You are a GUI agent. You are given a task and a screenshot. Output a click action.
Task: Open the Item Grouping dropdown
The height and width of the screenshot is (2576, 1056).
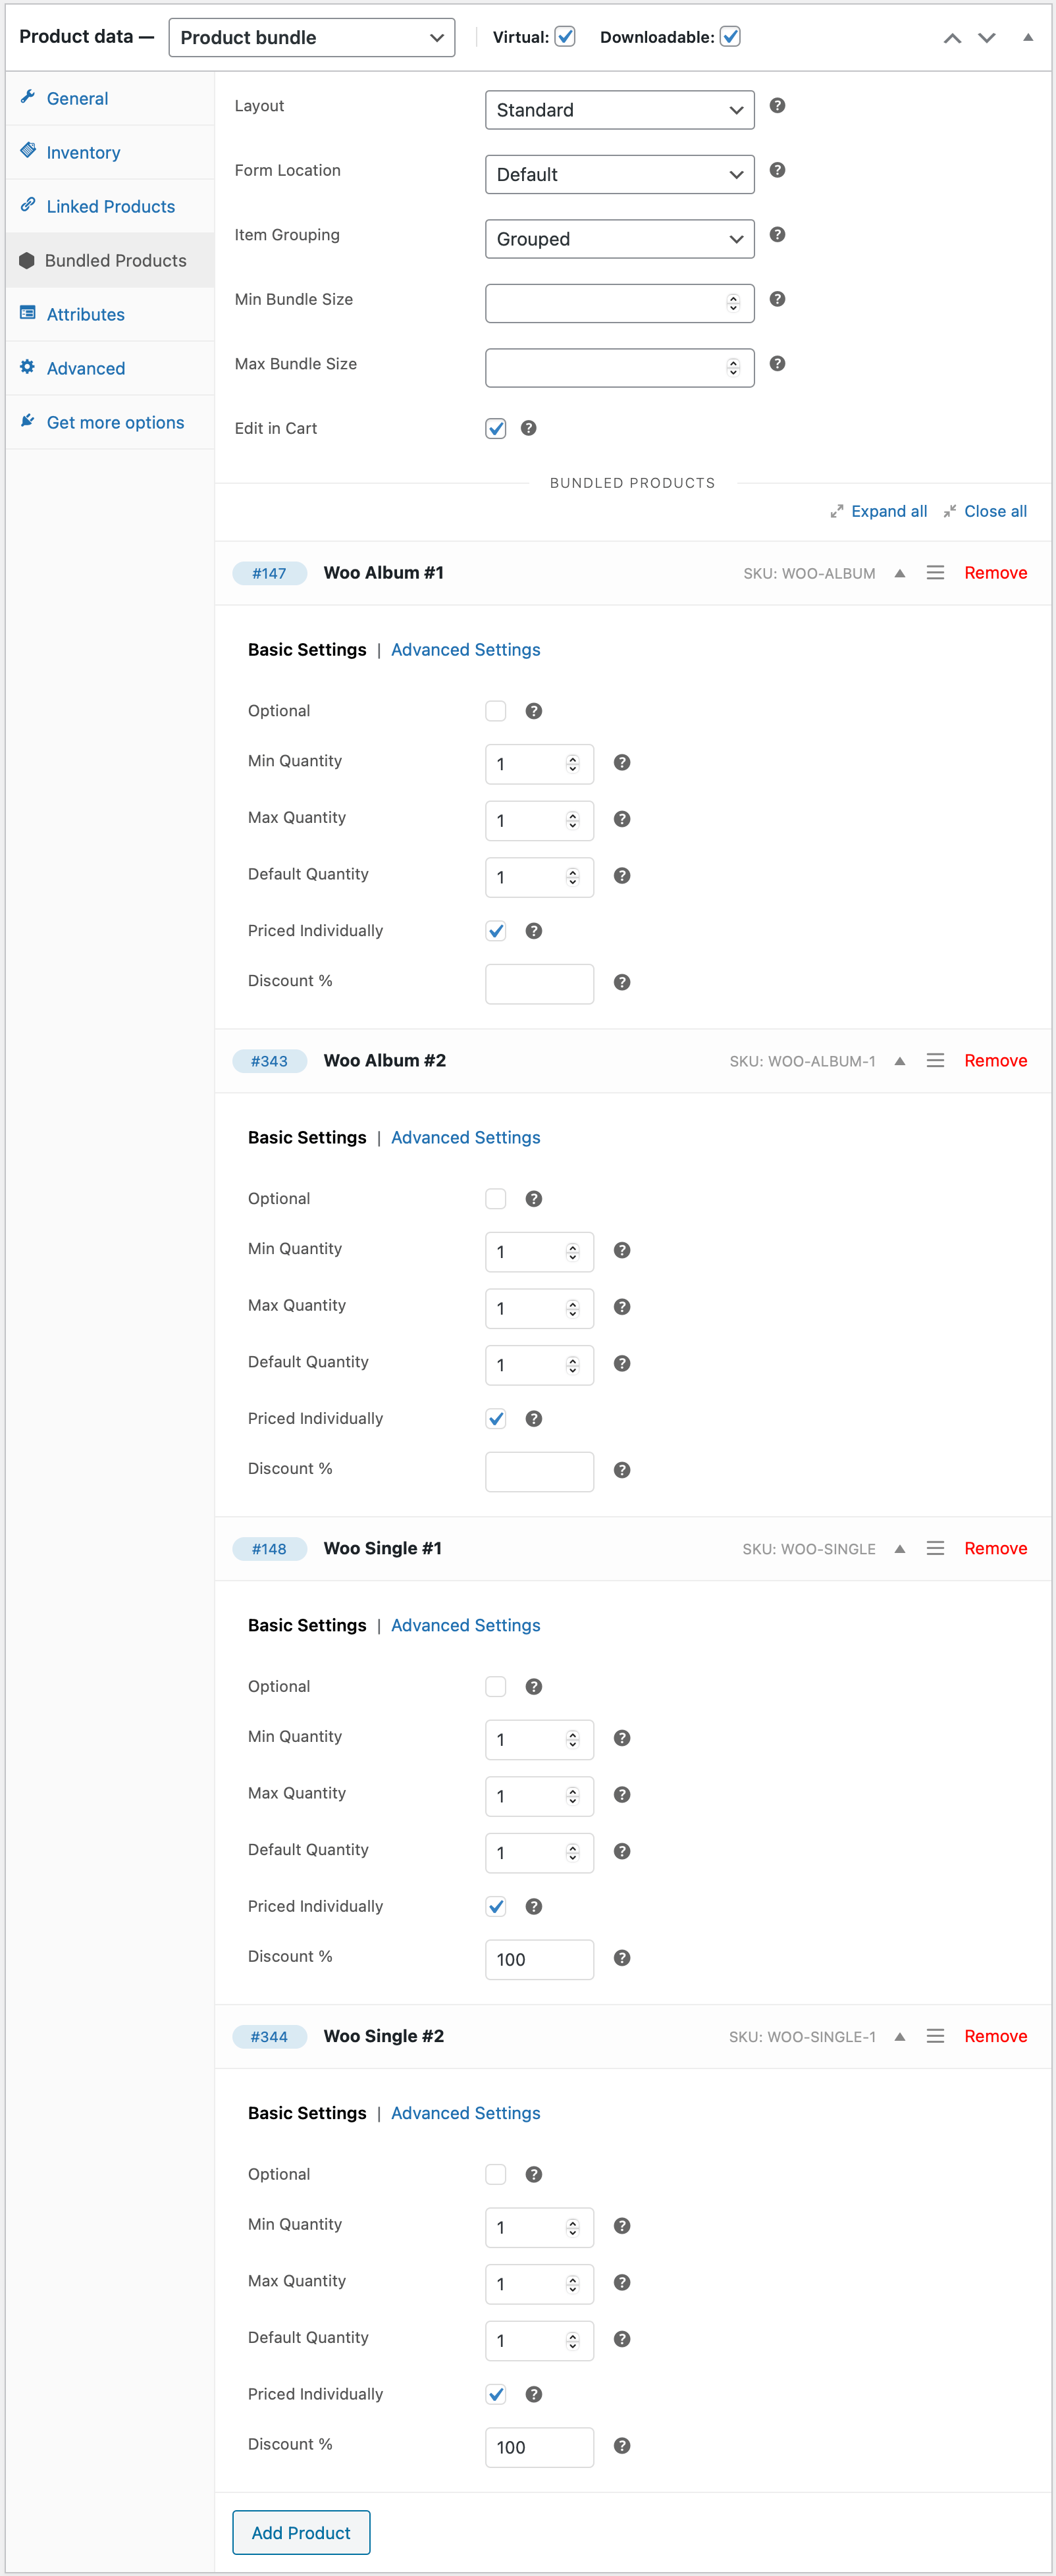coord(619,238)
